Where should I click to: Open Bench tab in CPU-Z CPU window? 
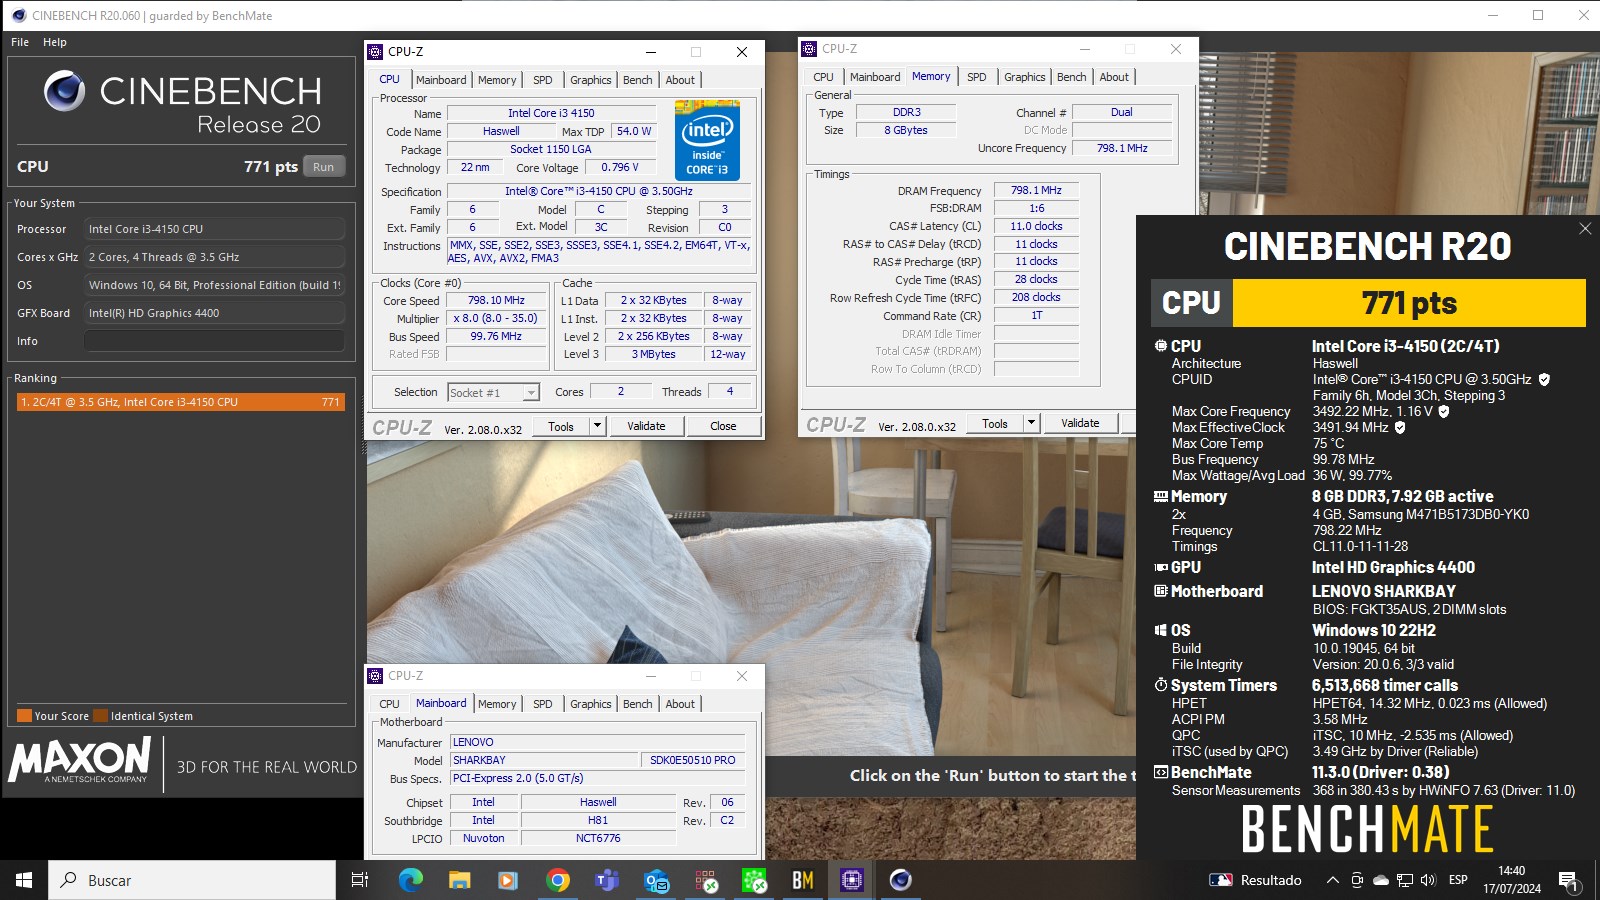[x=638, y=80]
